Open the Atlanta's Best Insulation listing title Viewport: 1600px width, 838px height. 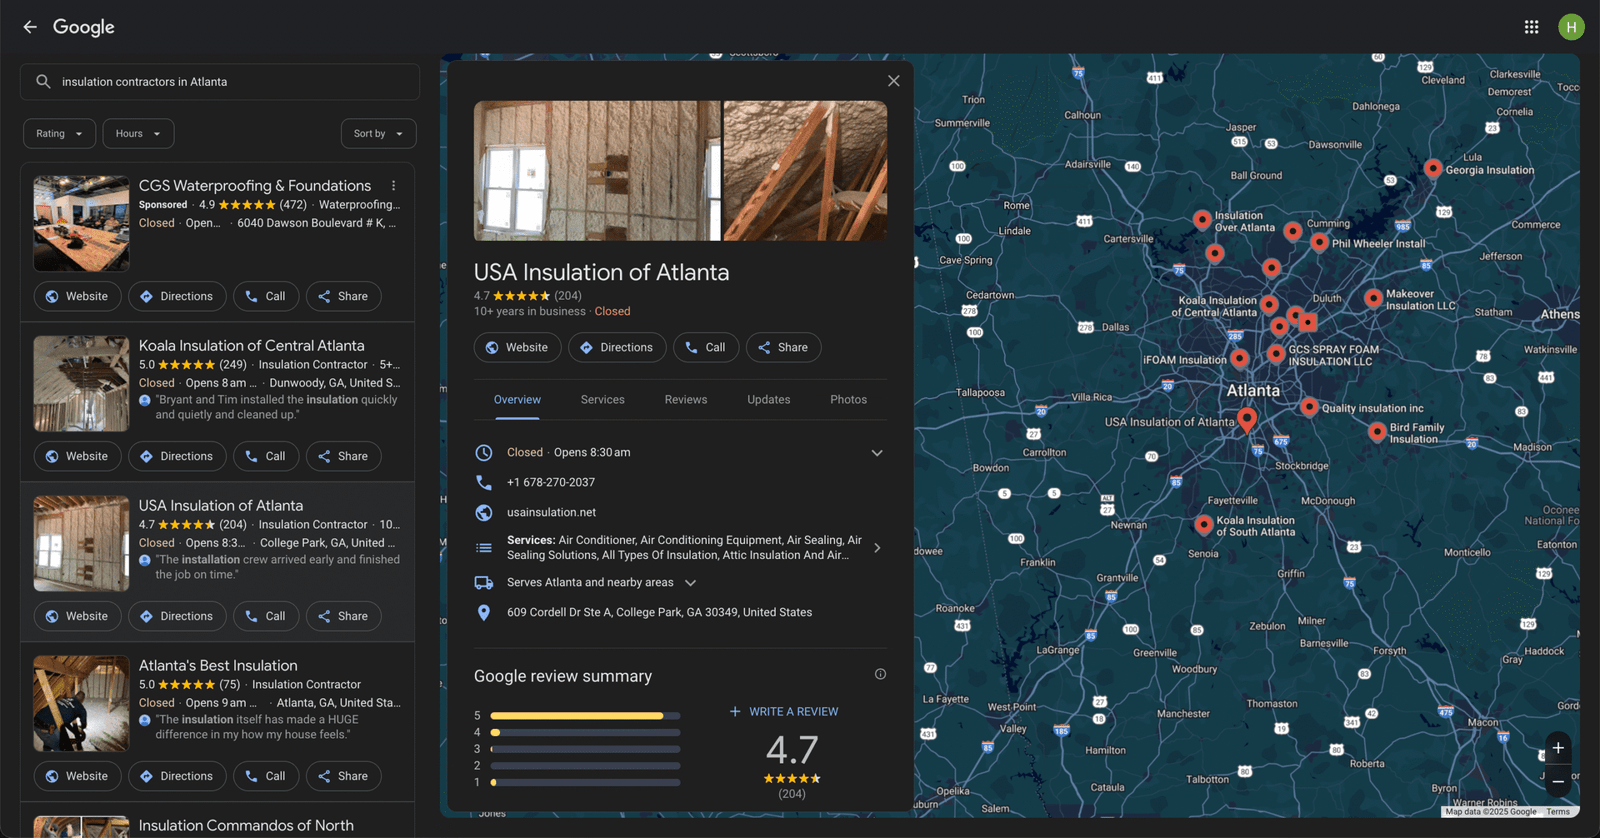[x=218, y=665]
